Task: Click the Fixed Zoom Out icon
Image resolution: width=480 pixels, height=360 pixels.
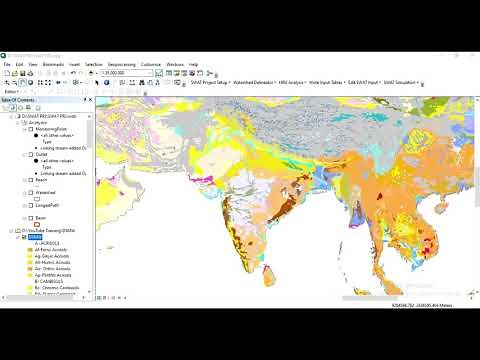Action: (x=48, y=82)
